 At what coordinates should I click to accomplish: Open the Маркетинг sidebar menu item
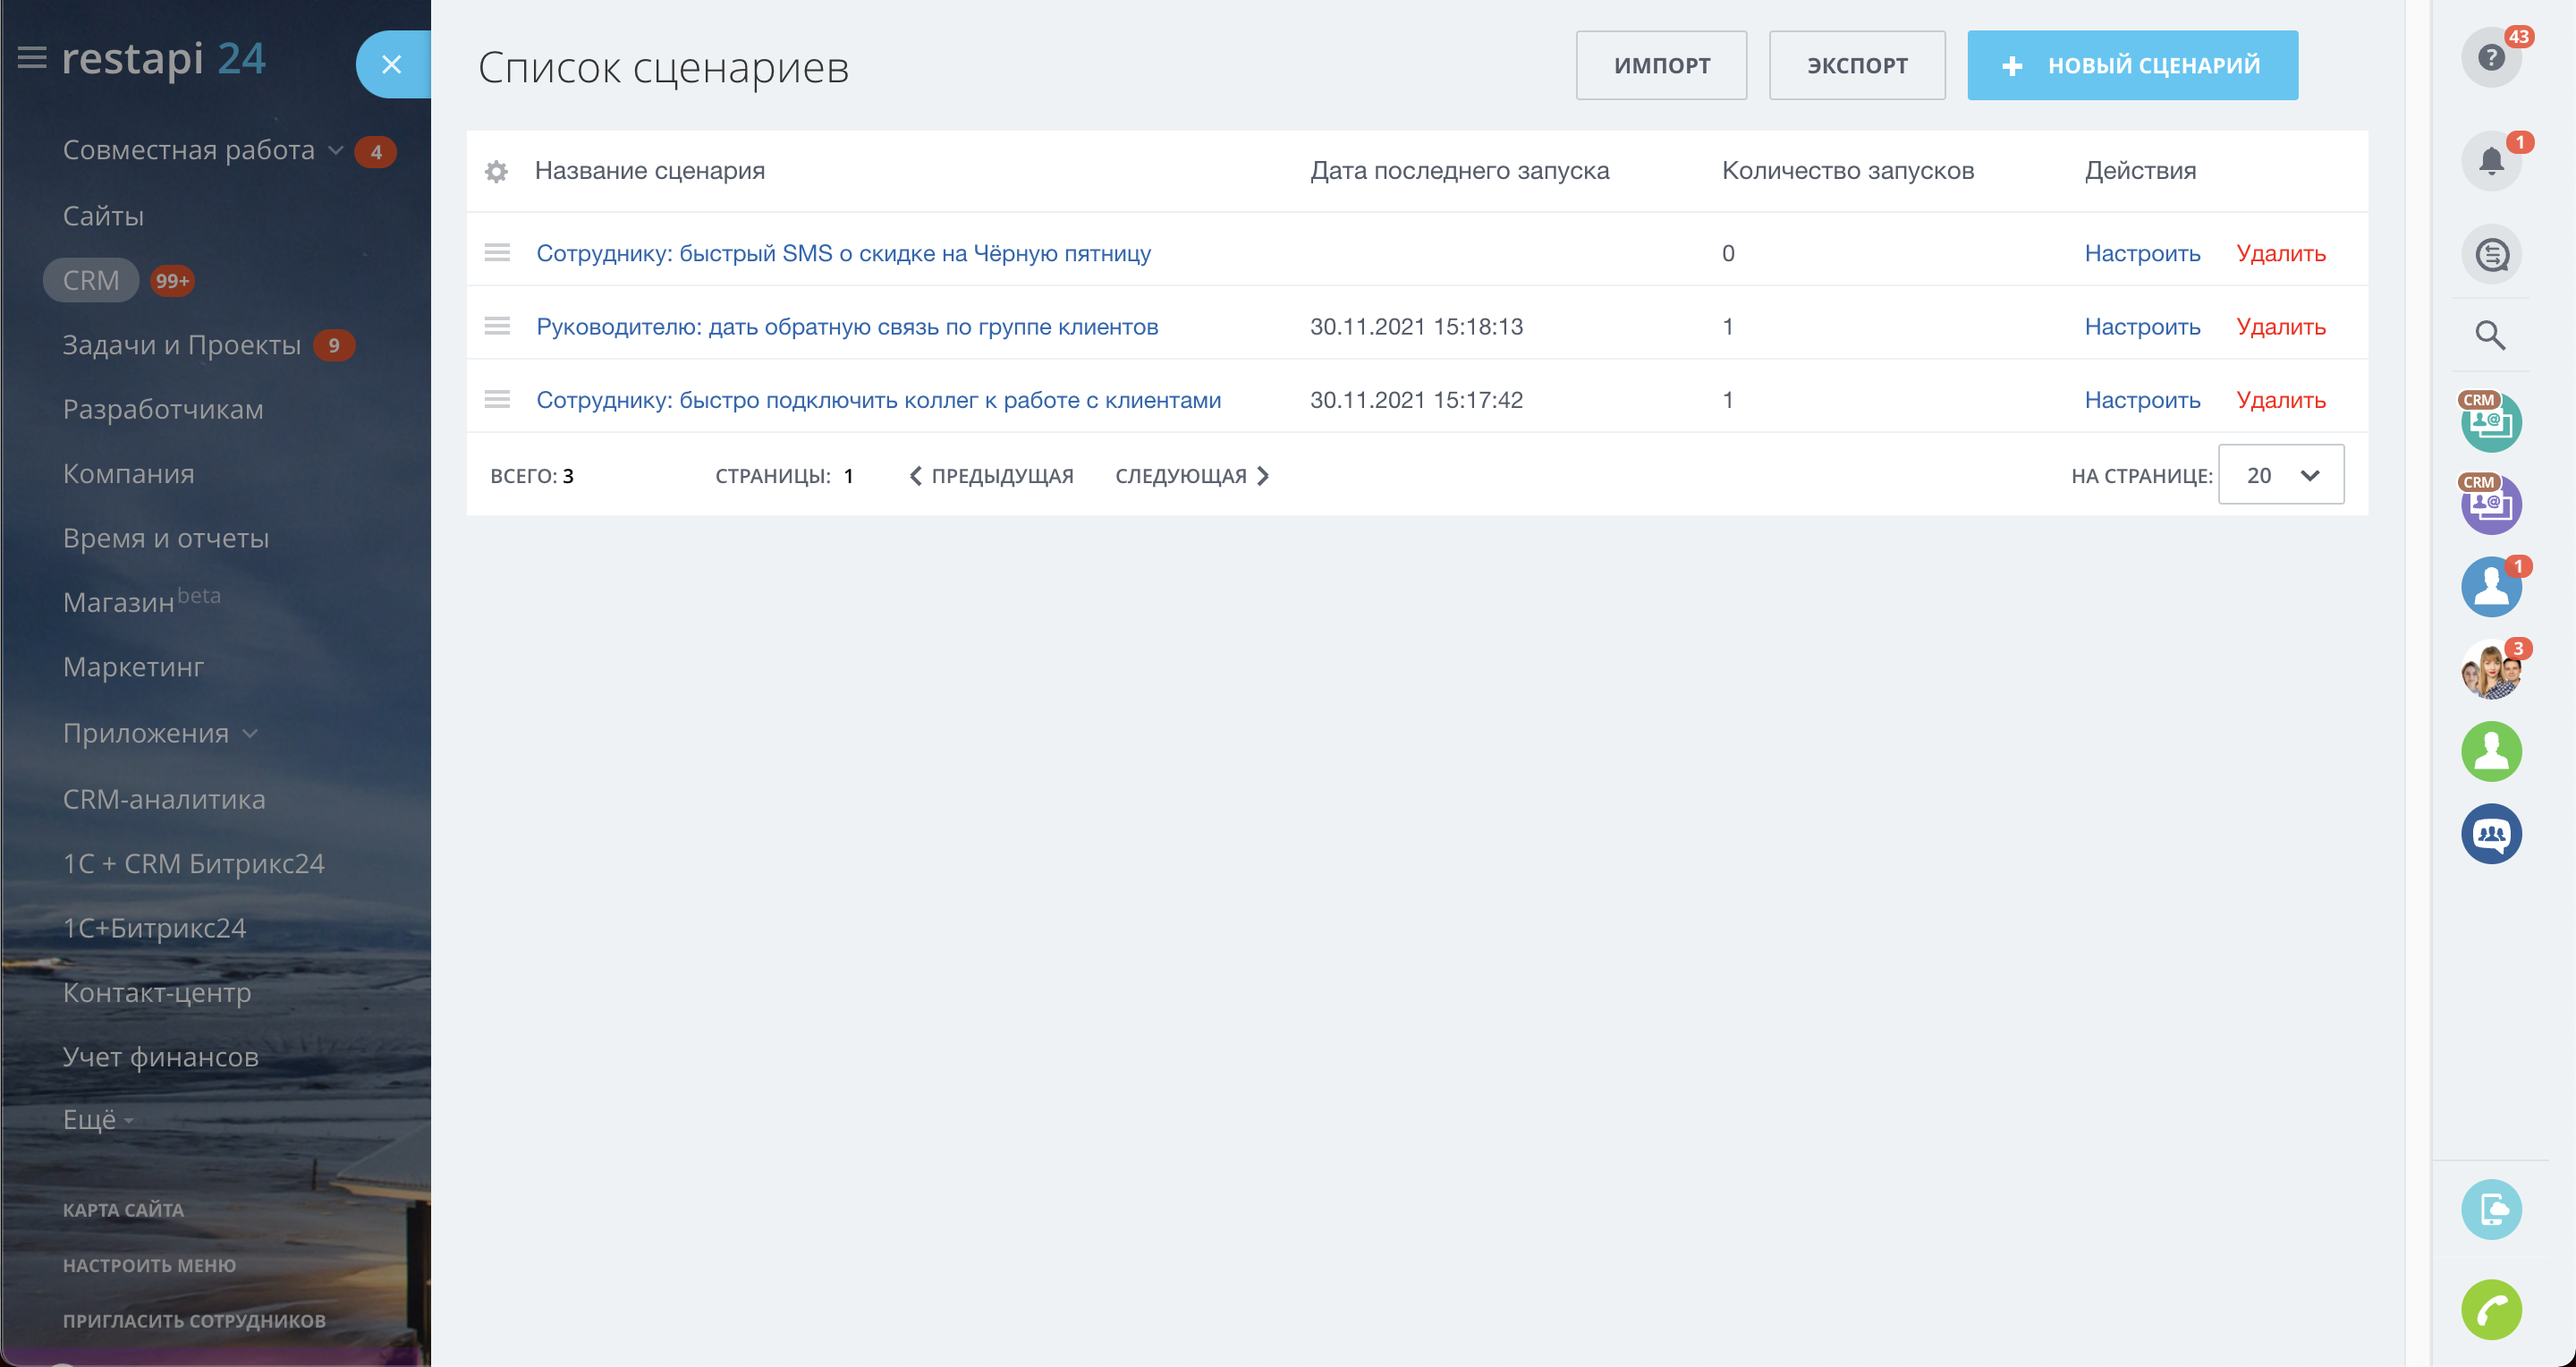pyautogui.click(x=133, y=667)
